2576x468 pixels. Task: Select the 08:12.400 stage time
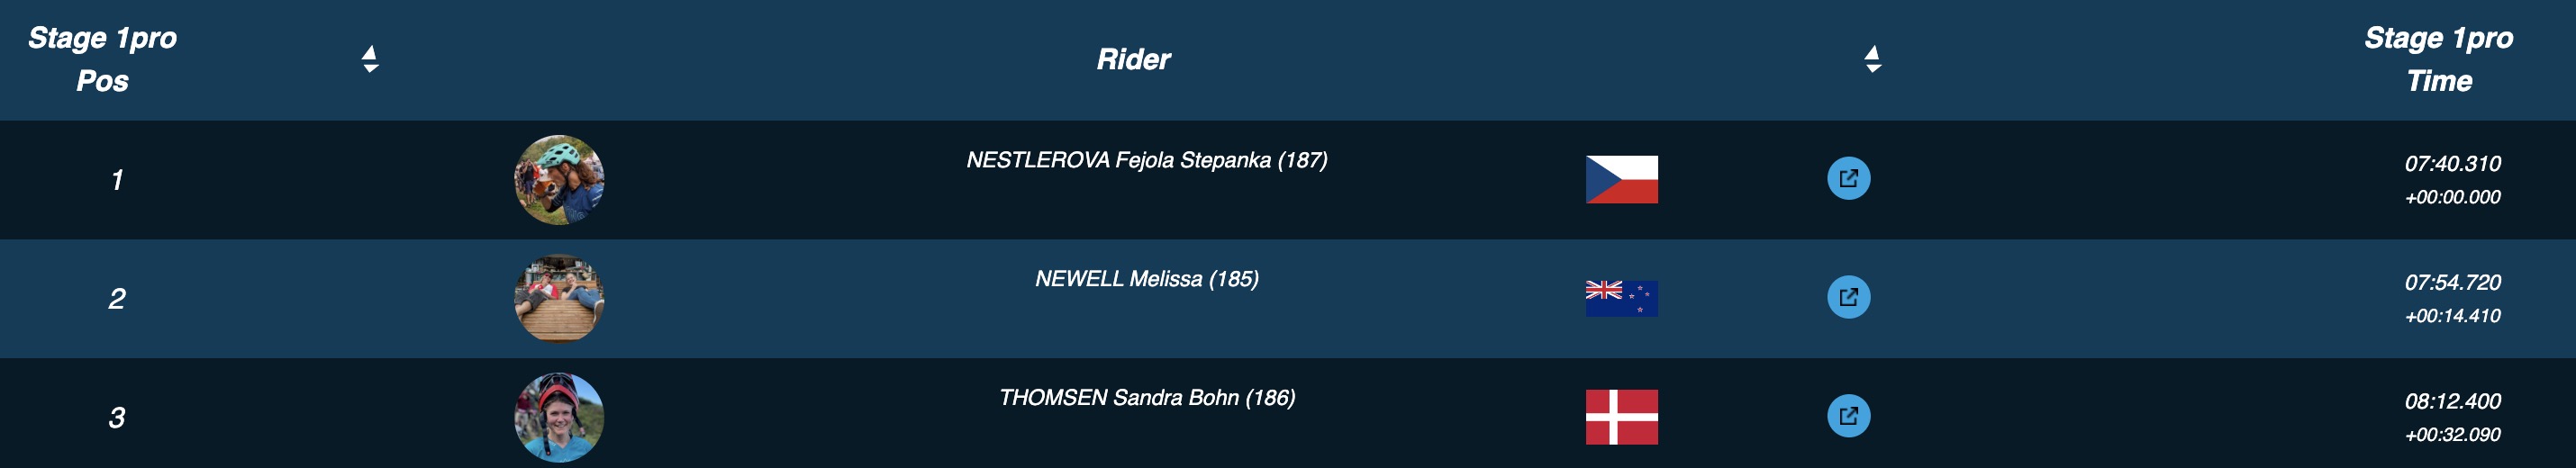(x=2452, y=402)
